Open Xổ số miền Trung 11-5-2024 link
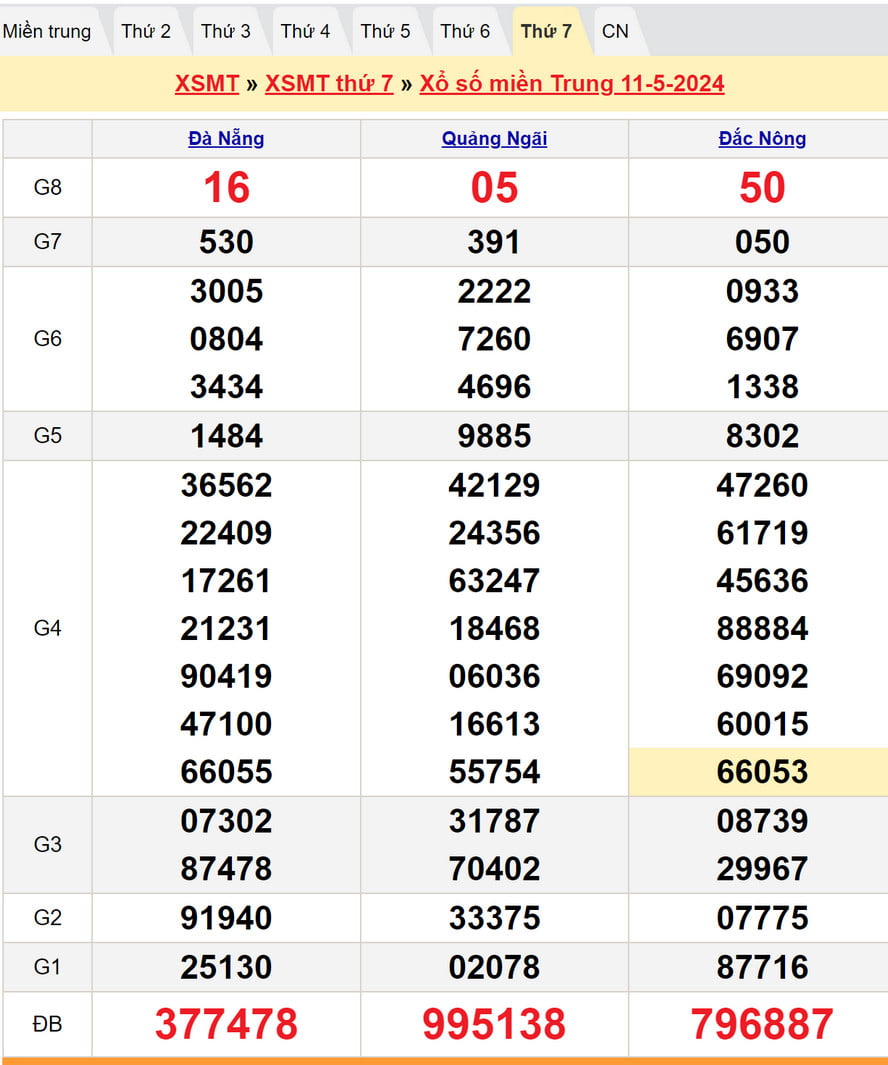The image size is (888, 1065). [x=572, y=83]
